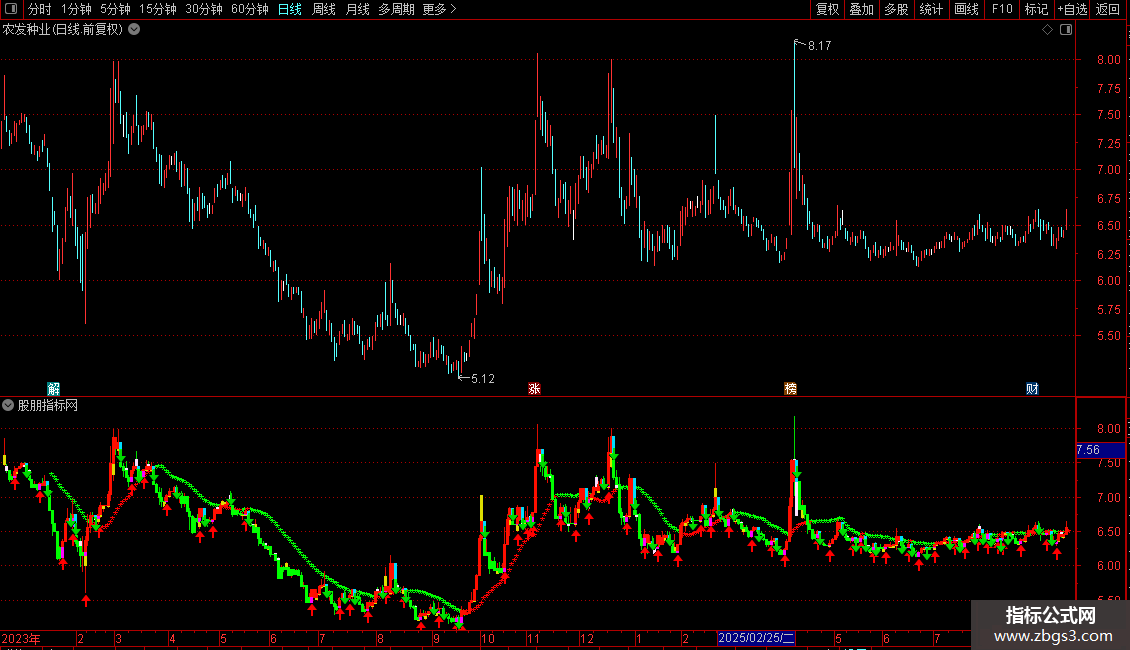Switch to 15分钟 period
Image resolution: width=1130 pixels, height=650 pixels.
tap(158, 9)
